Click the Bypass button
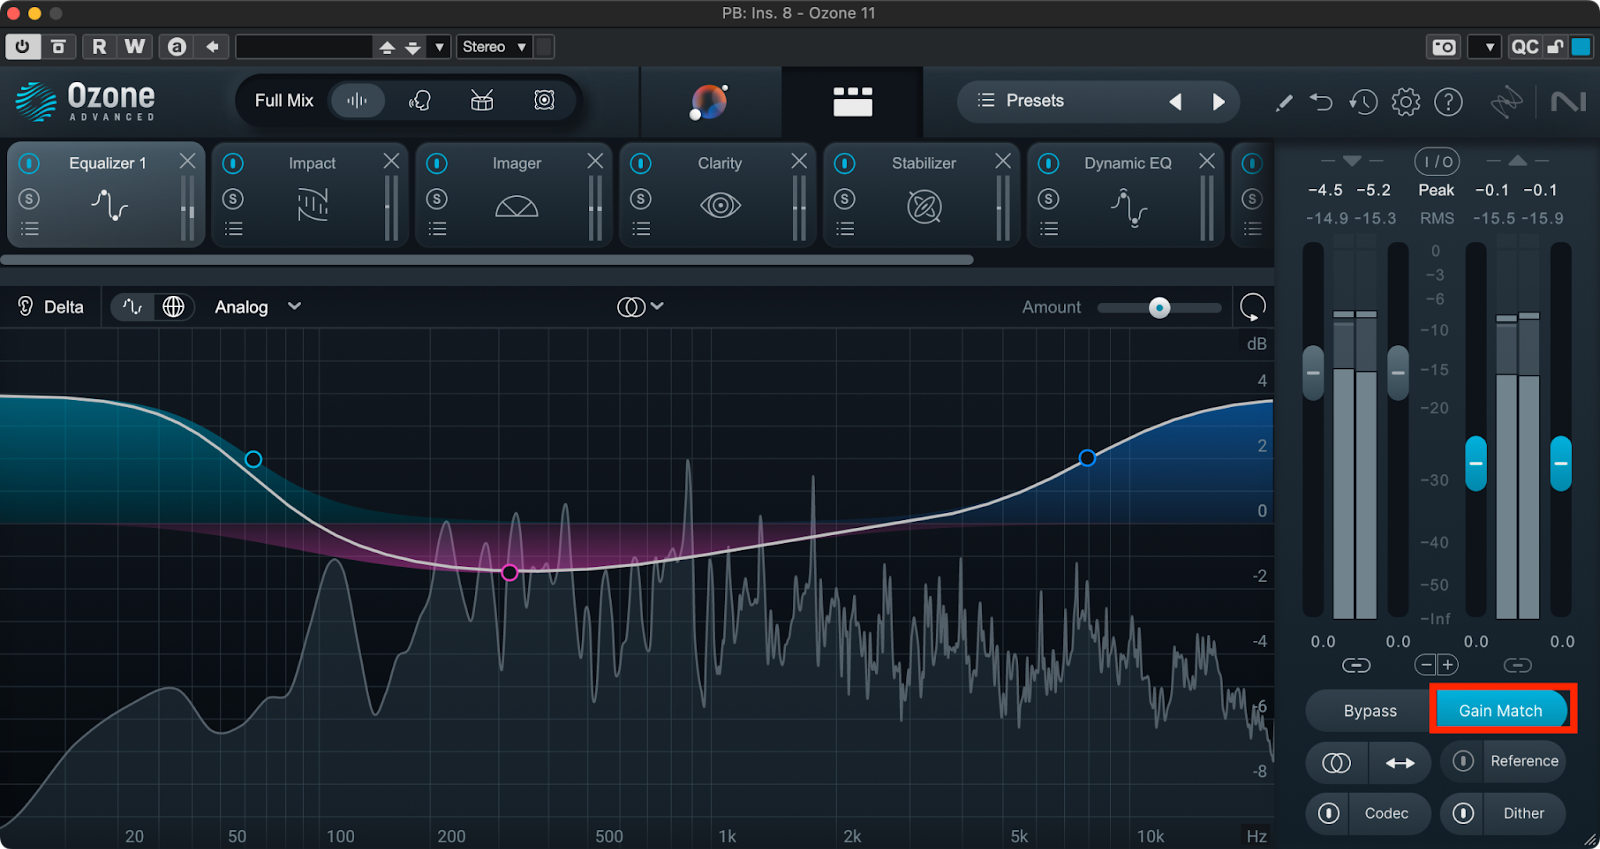The image size is (1600, 849). [x=1369, y=711]
